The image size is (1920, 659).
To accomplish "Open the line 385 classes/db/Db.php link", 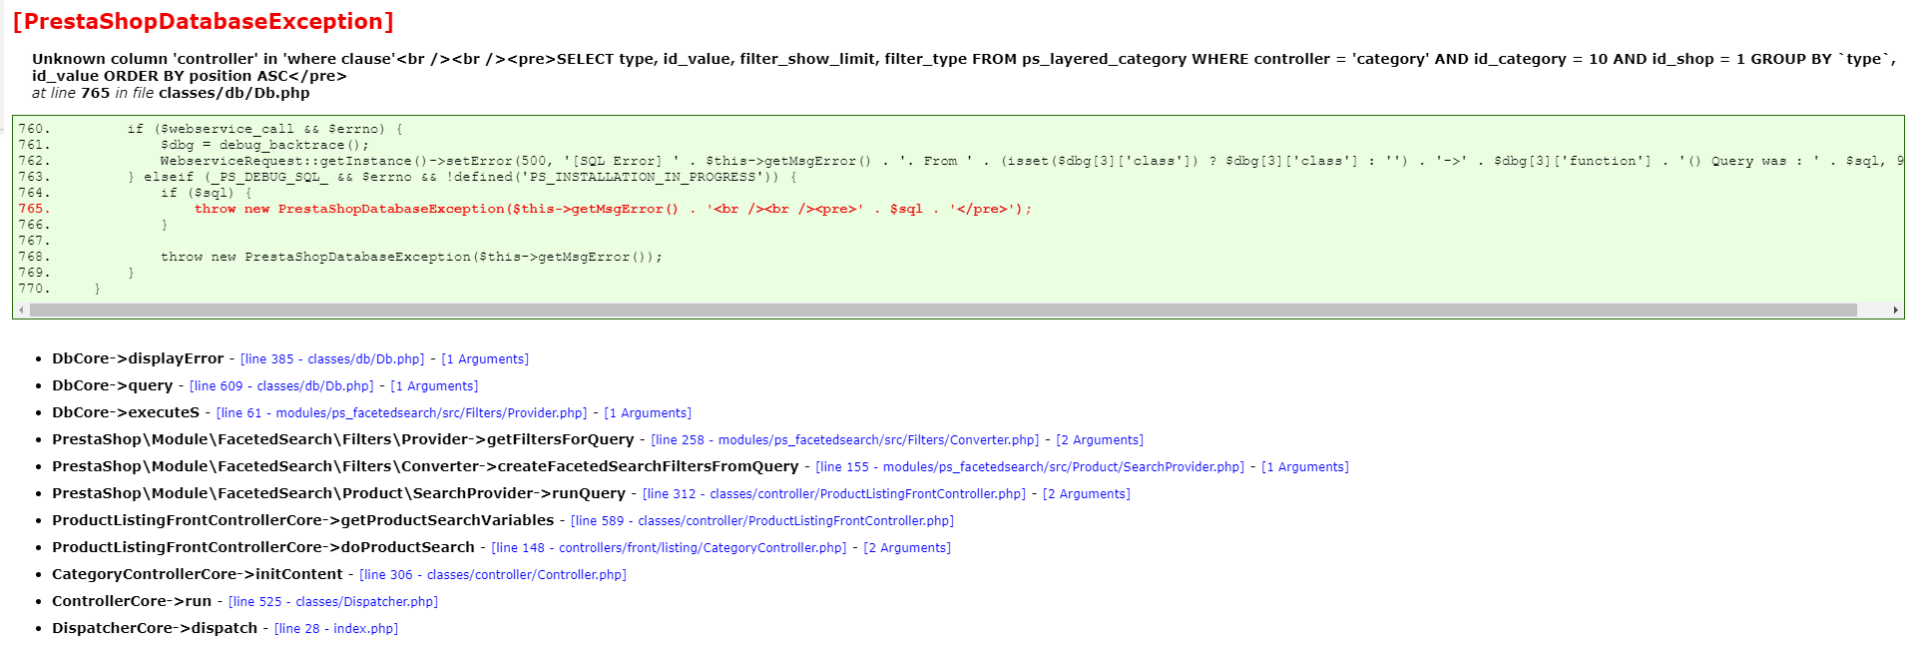I will tap(332, 359).
